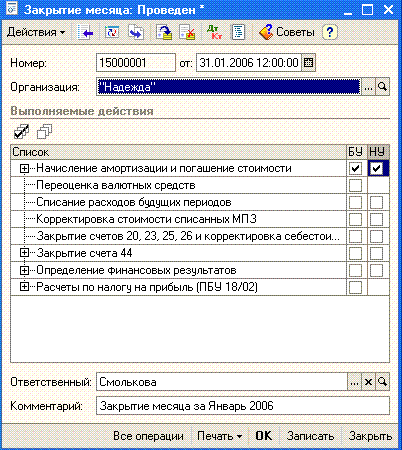Click the yellow help question mark icon
The height and width of the screenshot is (450, 402).
[330, 32]
